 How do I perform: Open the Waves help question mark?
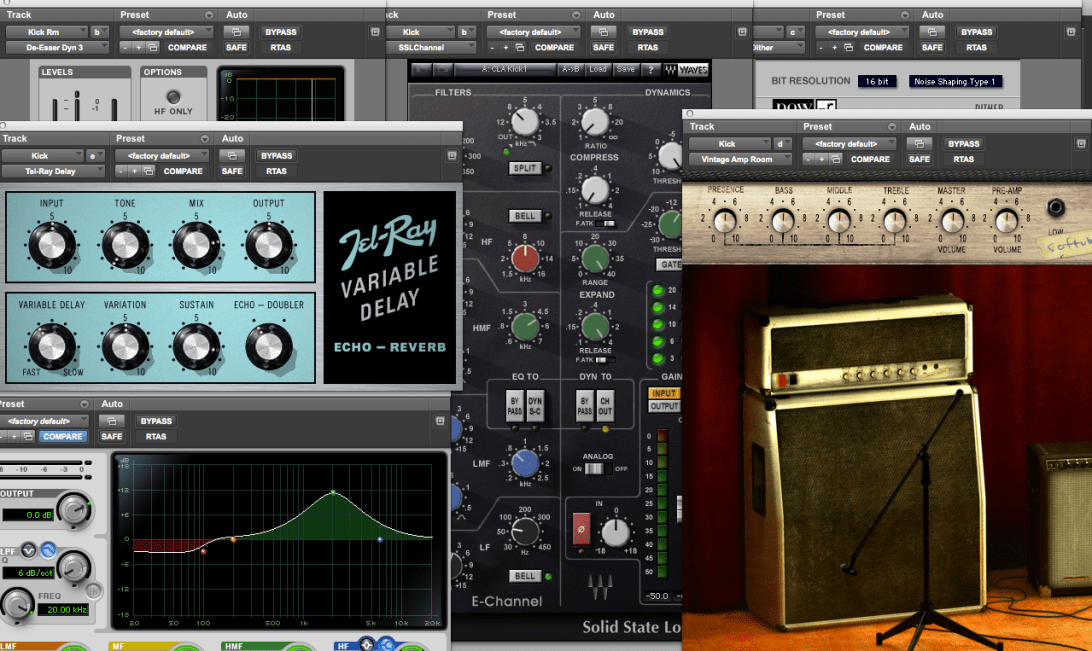[653, 70]
